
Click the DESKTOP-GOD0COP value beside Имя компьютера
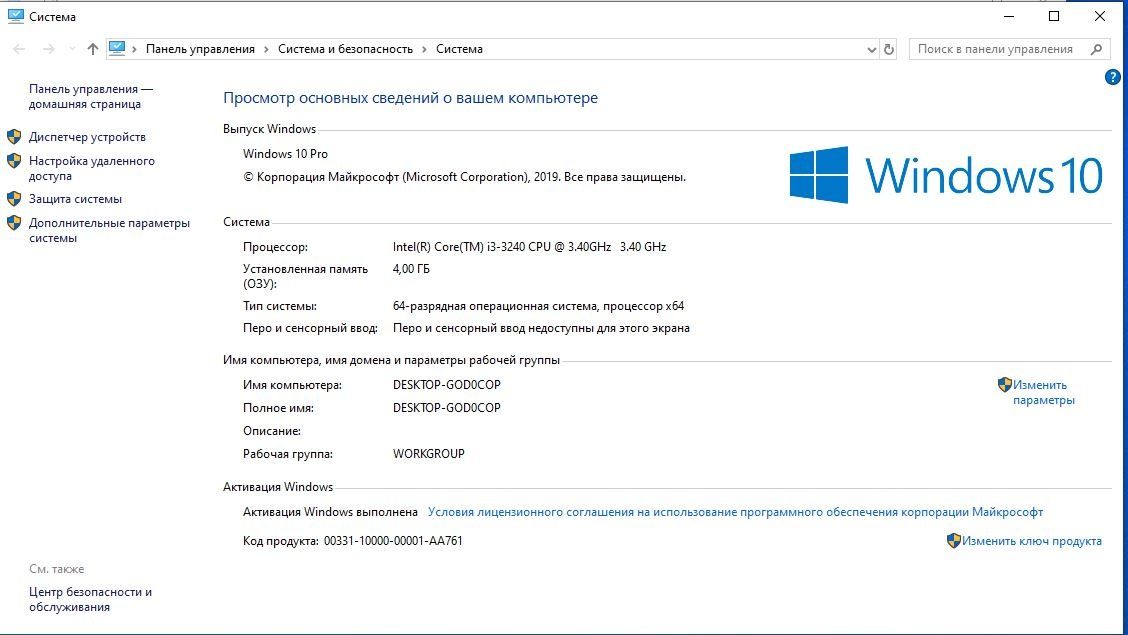[447, 385]
